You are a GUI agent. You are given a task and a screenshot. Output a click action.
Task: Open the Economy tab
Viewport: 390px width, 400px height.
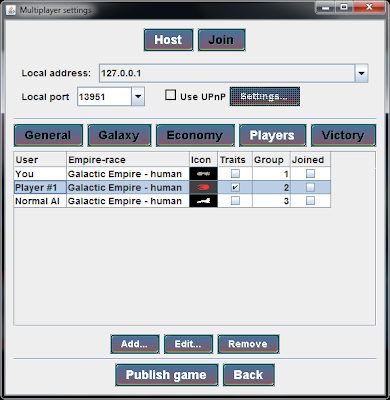click(x=195, y=135)
